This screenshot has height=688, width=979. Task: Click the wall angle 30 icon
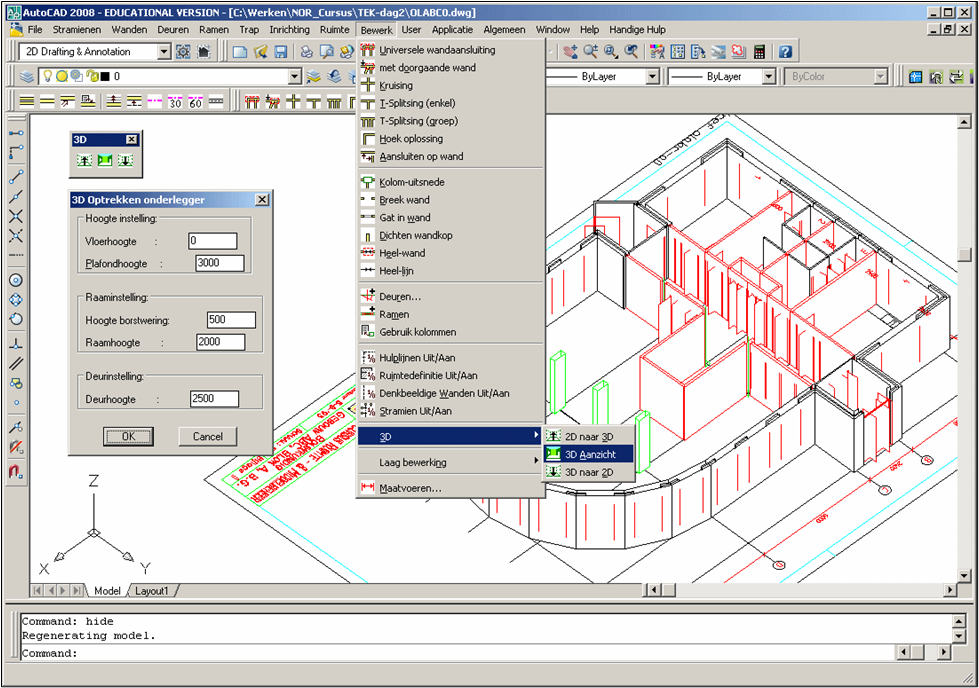pos(175,102)
